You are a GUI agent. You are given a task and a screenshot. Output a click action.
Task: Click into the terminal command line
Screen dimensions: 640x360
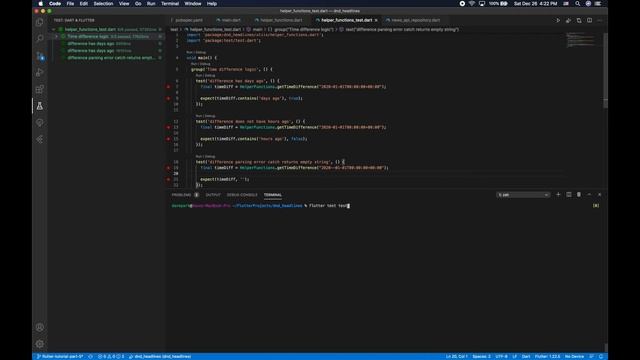click(329, 206)
